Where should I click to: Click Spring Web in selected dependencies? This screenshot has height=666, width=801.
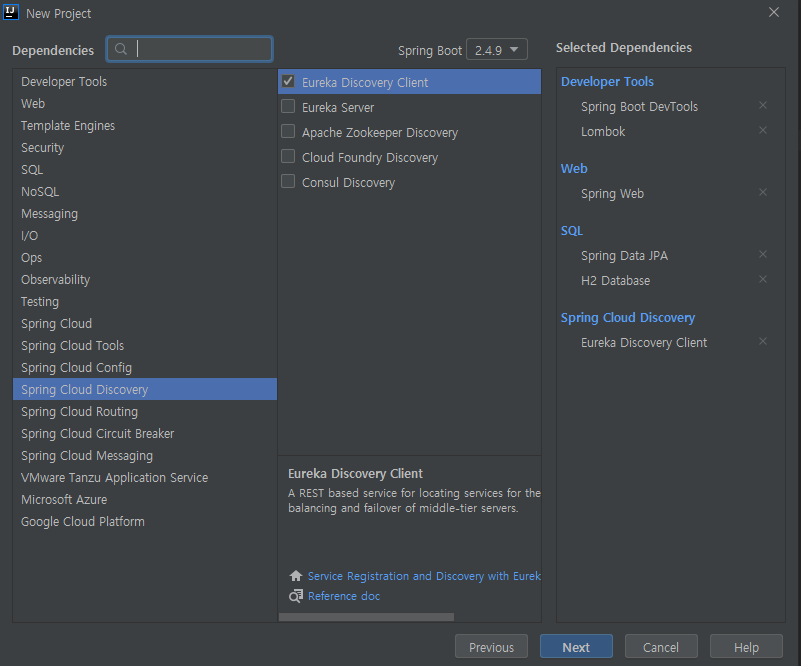click(612, 194)
